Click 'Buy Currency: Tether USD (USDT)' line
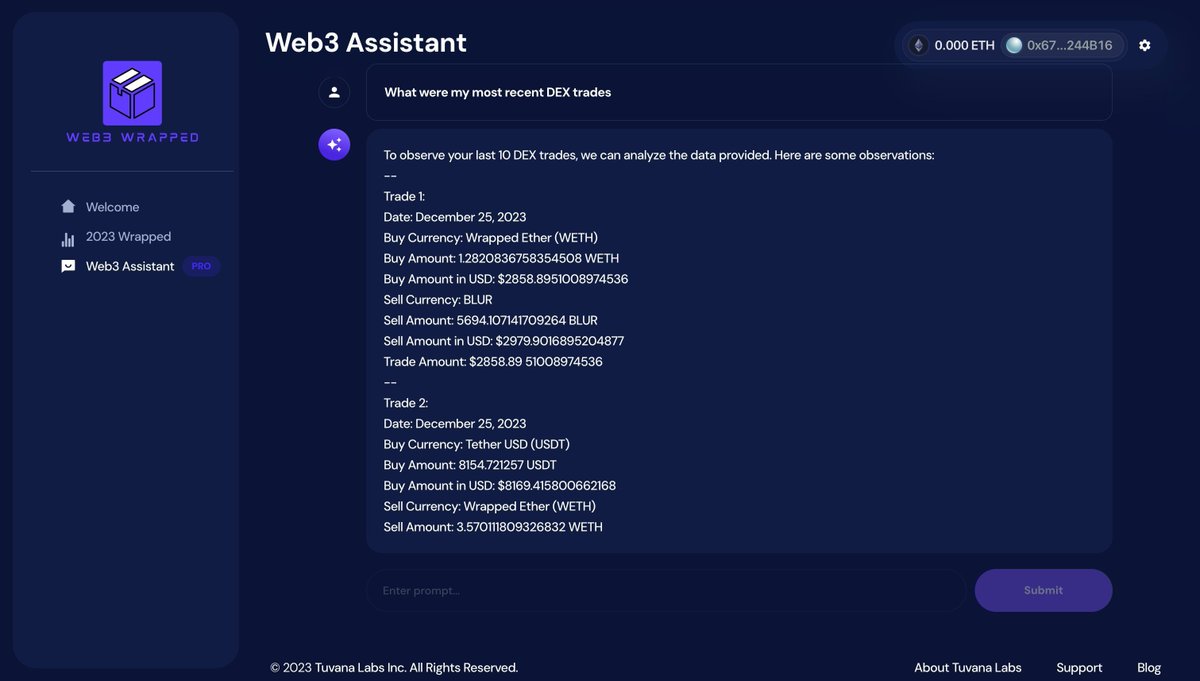The width and height of the screenshot is (1200, 681). tap(477, 444)
